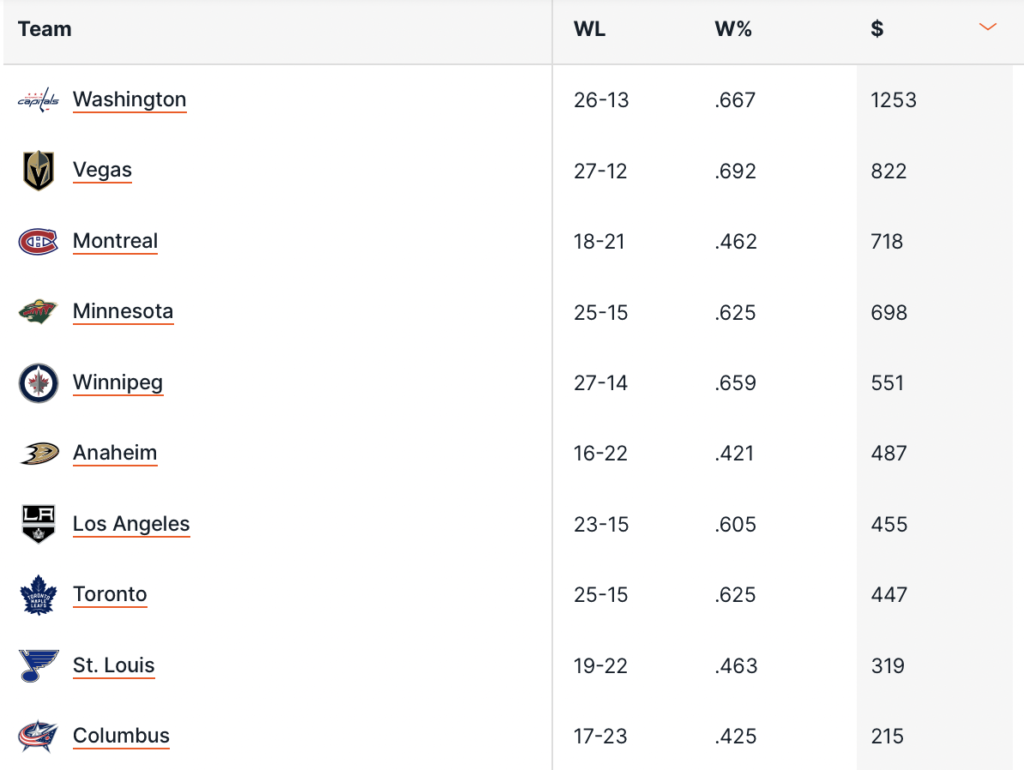
Task: Click the Minnesota Wild logo icon
Action: (x=38, y=312)
